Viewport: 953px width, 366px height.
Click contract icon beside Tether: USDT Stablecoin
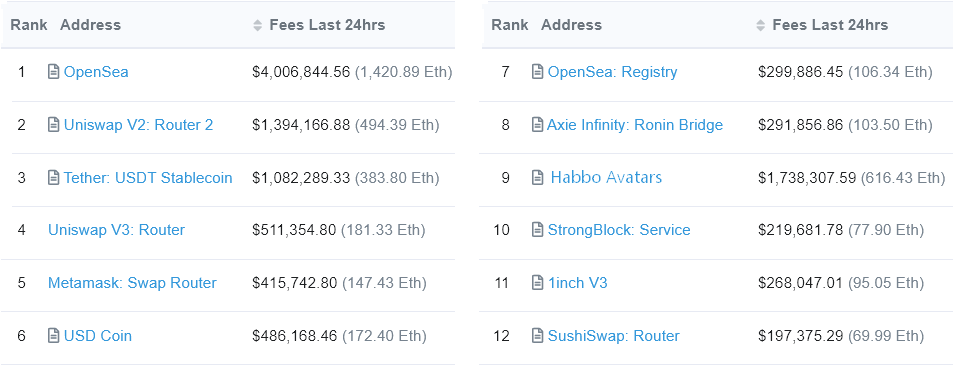53,178
